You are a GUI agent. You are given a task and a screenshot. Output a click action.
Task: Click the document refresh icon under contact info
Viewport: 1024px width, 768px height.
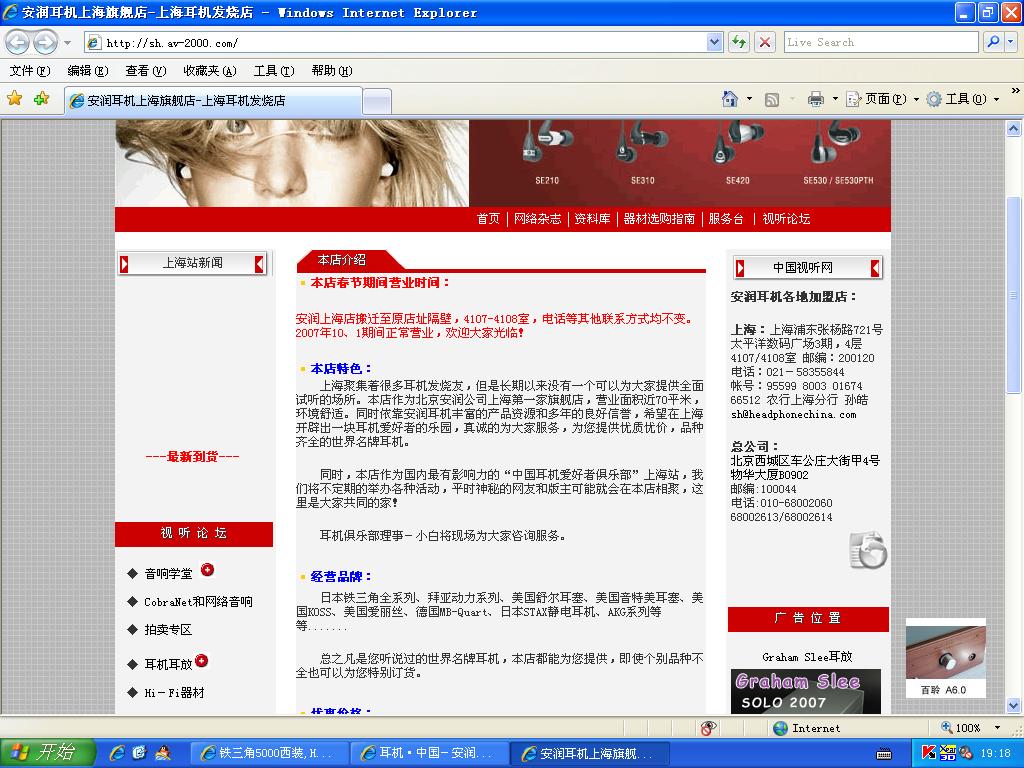coord(868,550)
